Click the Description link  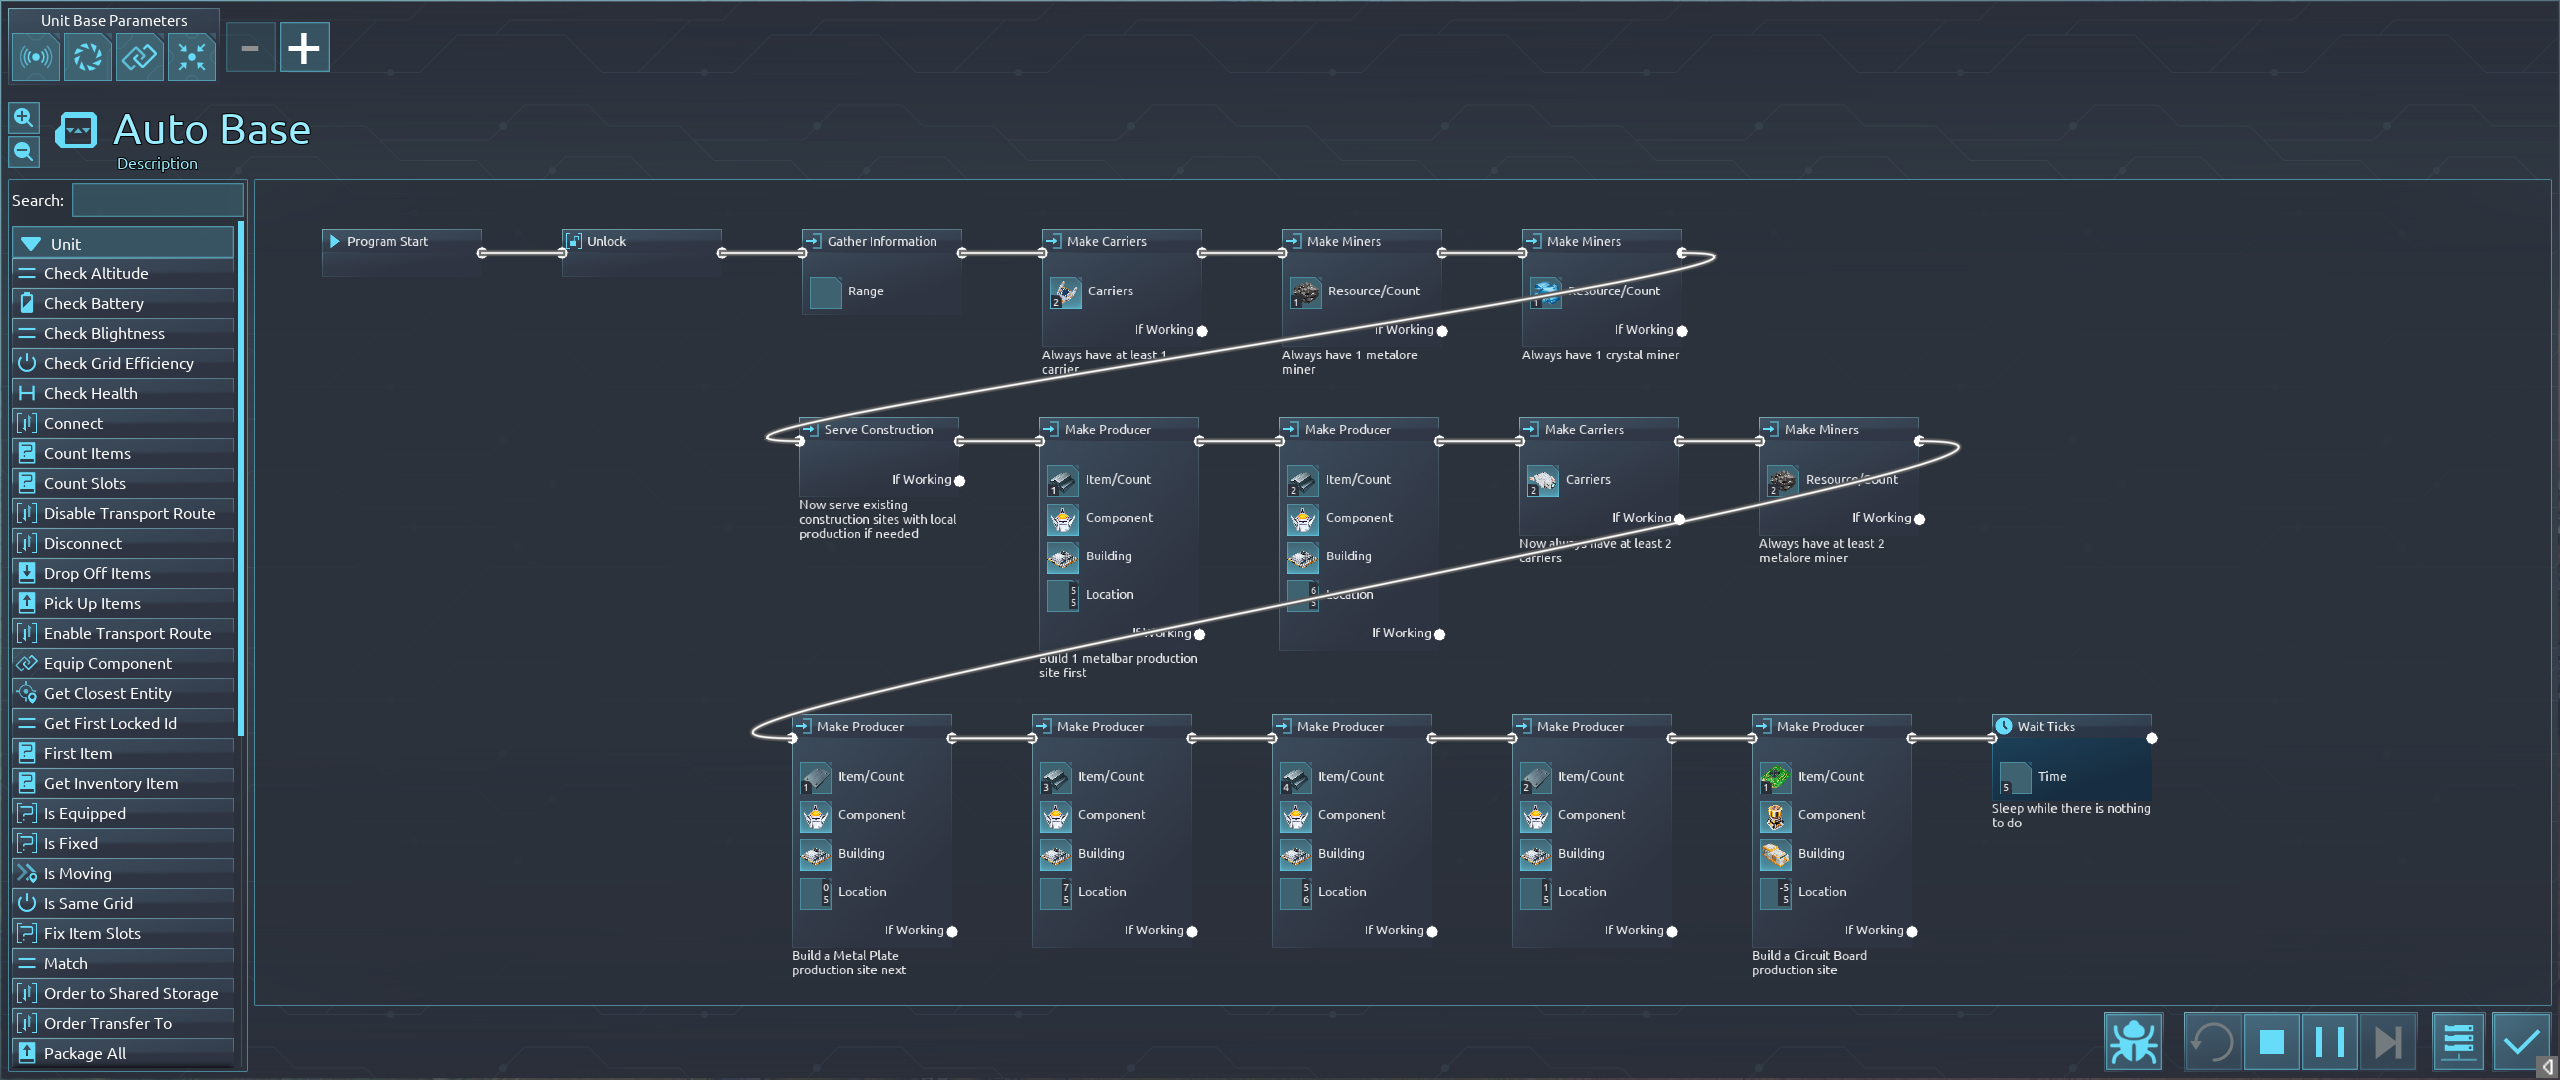tap(157, 164)
